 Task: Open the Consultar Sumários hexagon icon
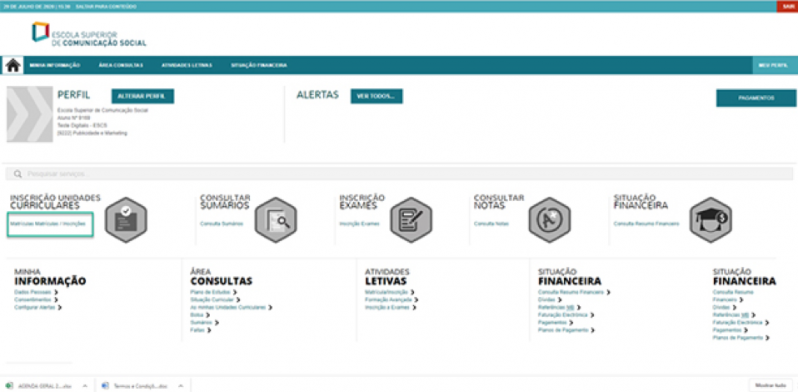(x=276, y=220)
